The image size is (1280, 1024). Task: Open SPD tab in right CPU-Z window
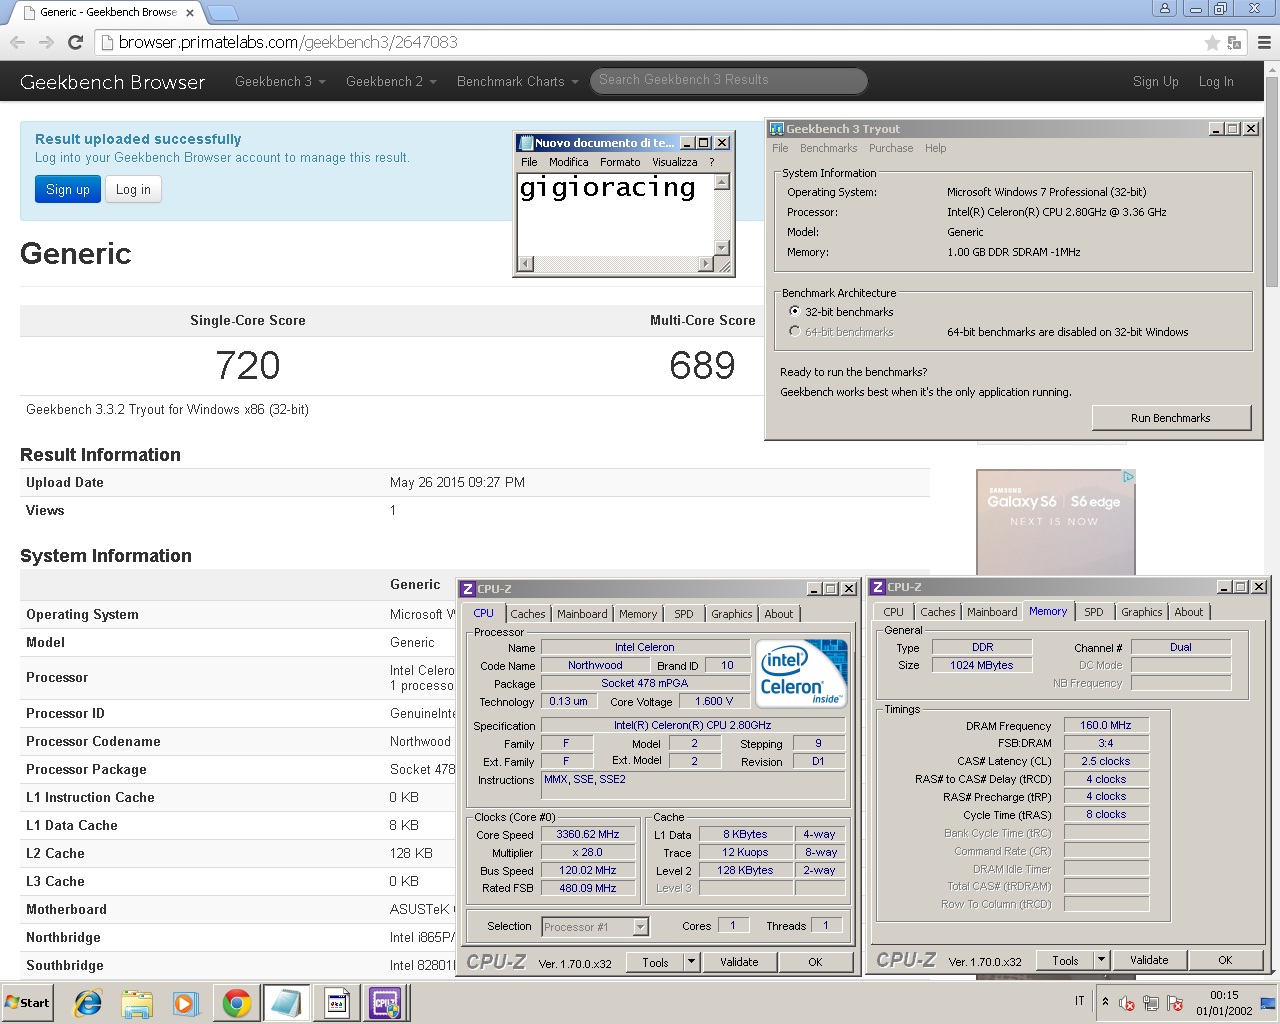1094,612
